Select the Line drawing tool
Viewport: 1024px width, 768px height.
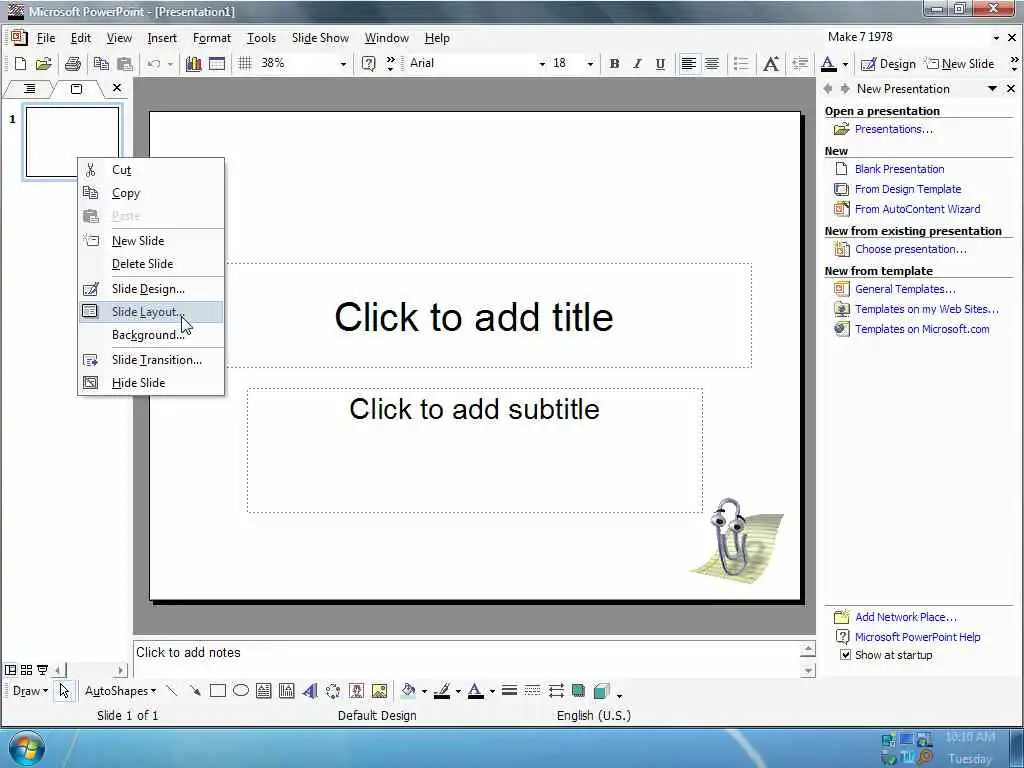pyautogui.click(x=172, y=691)
